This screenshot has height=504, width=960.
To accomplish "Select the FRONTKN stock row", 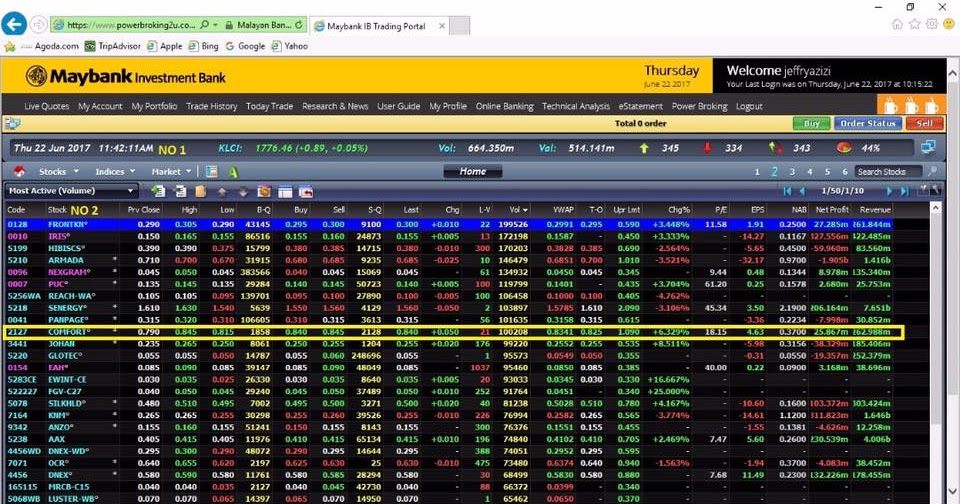I will (450, 224).
